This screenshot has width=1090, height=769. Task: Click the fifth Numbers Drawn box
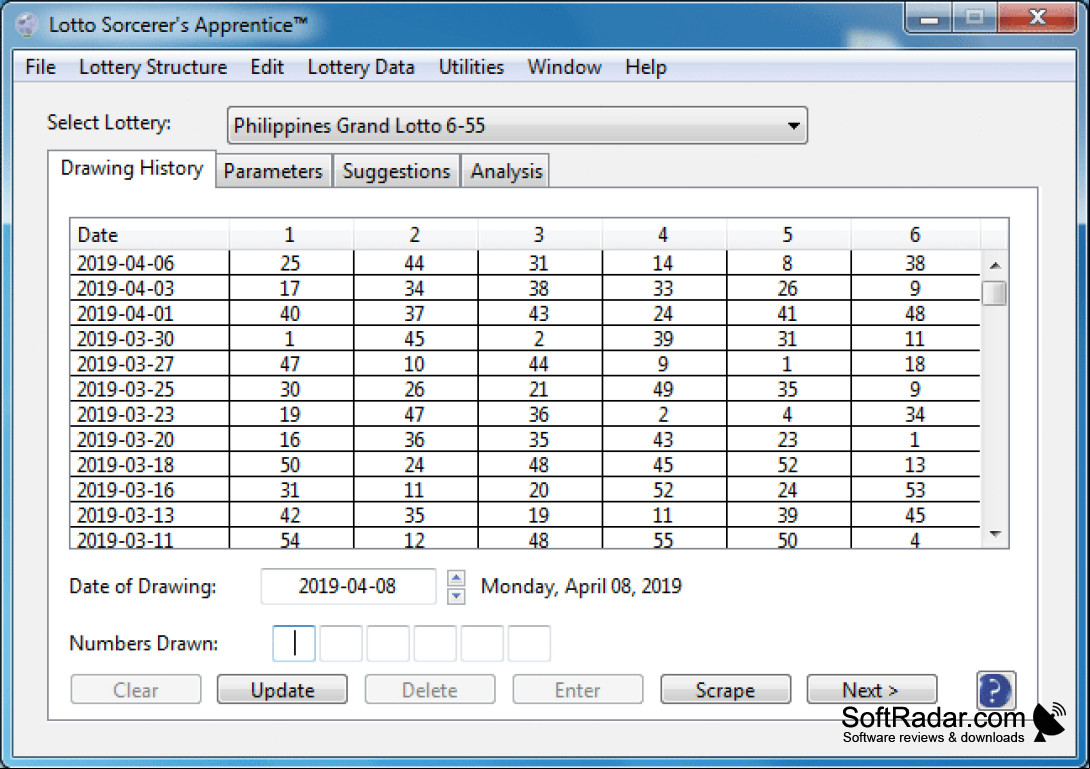(x=482, y=643)
